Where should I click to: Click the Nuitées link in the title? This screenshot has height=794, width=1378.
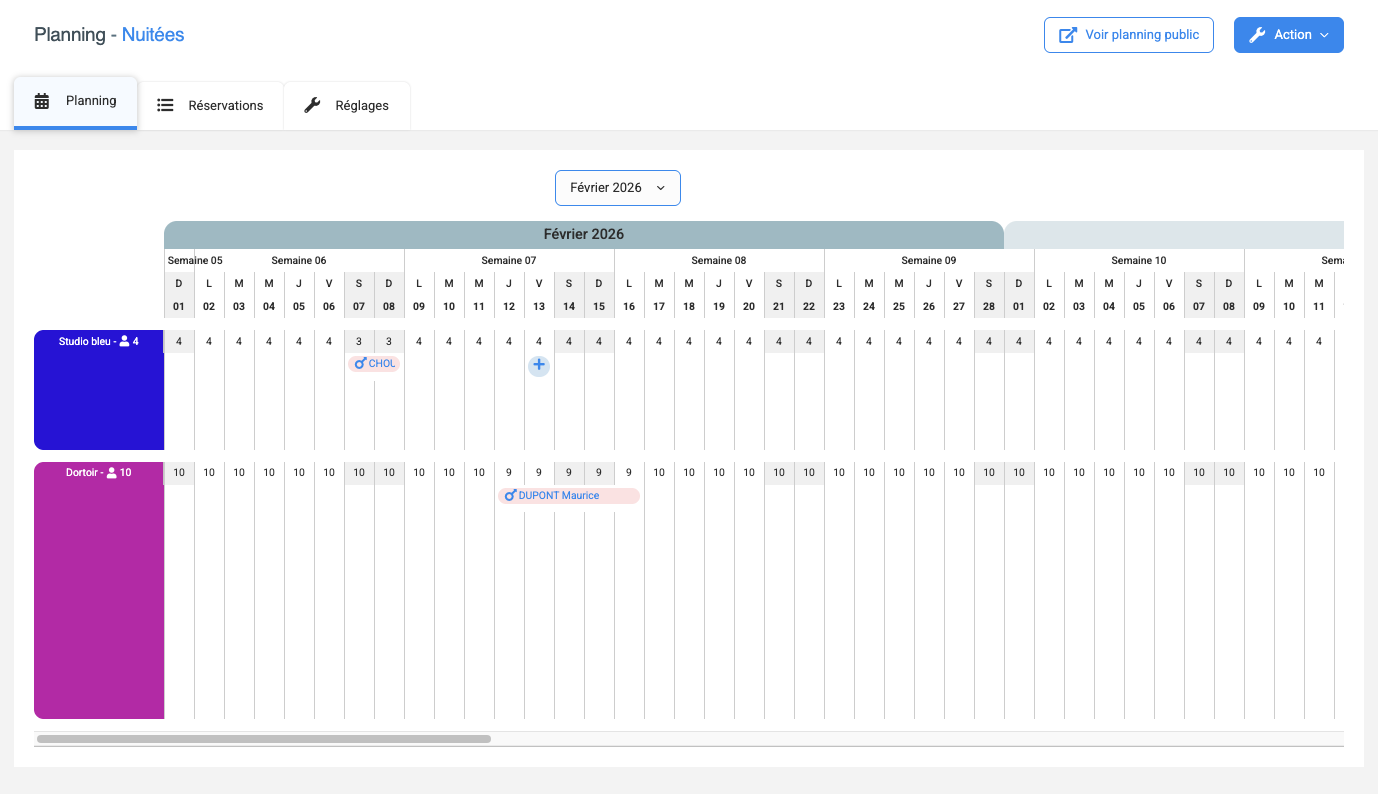pos(153,35)
